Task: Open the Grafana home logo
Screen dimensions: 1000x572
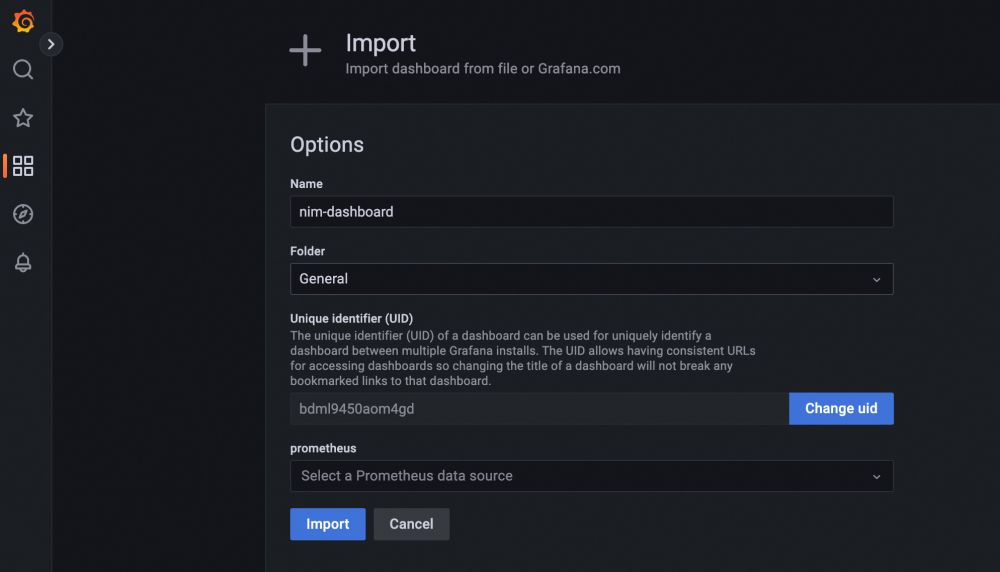Action: pos(24,21)
